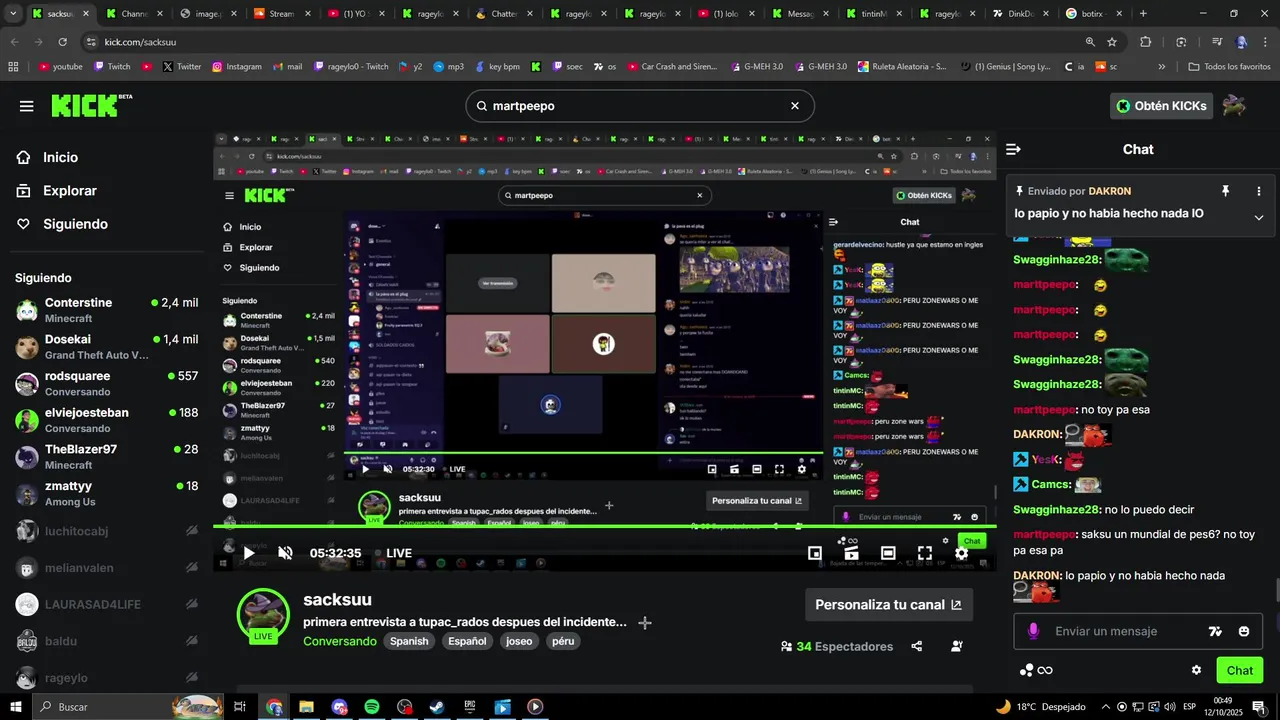Click the channel points infinity icon

[1037, 671]
